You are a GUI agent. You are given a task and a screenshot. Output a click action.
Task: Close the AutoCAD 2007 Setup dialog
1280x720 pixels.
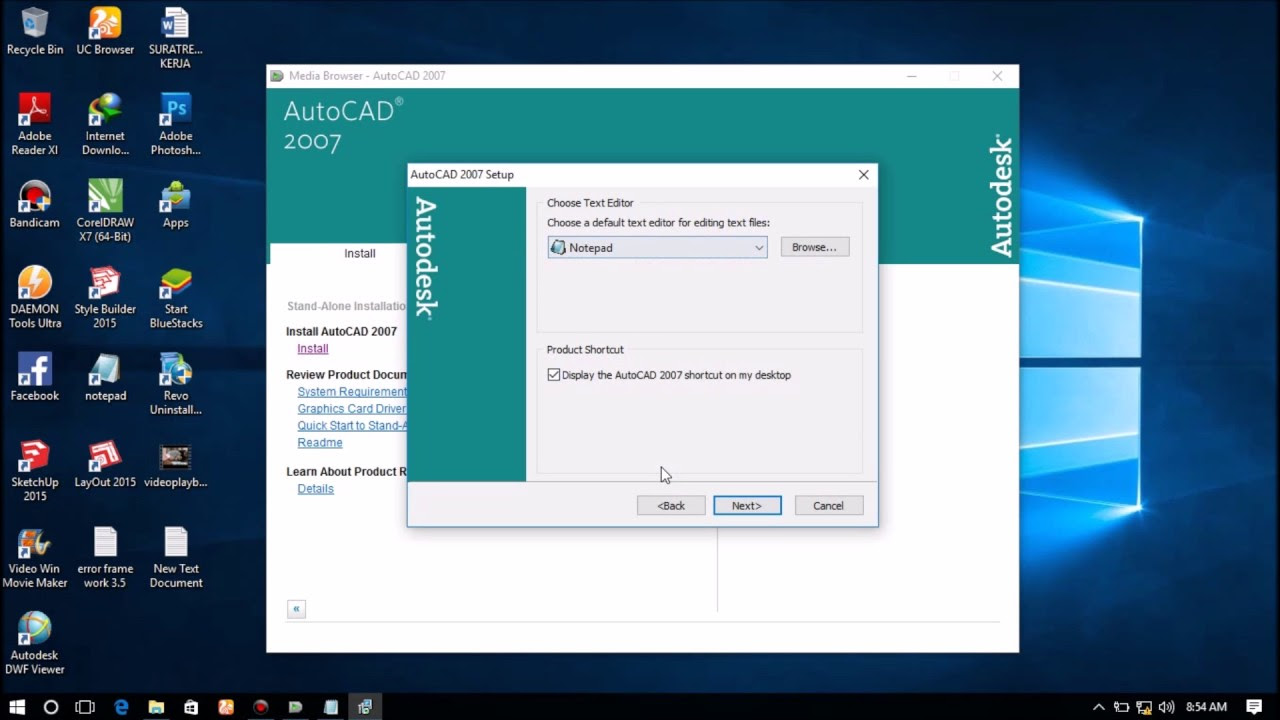(863, 175)
